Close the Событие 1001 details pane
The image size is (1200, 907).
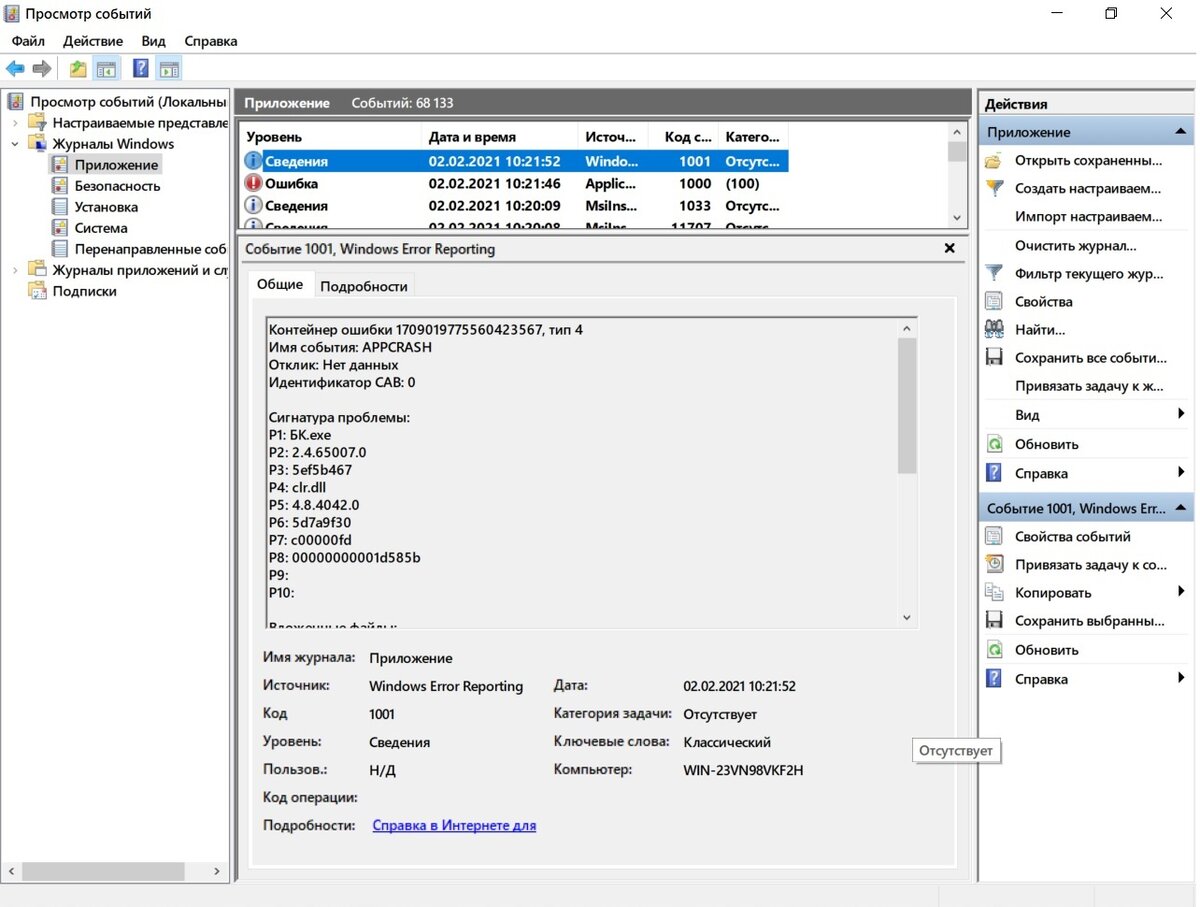tap(950, 248)
